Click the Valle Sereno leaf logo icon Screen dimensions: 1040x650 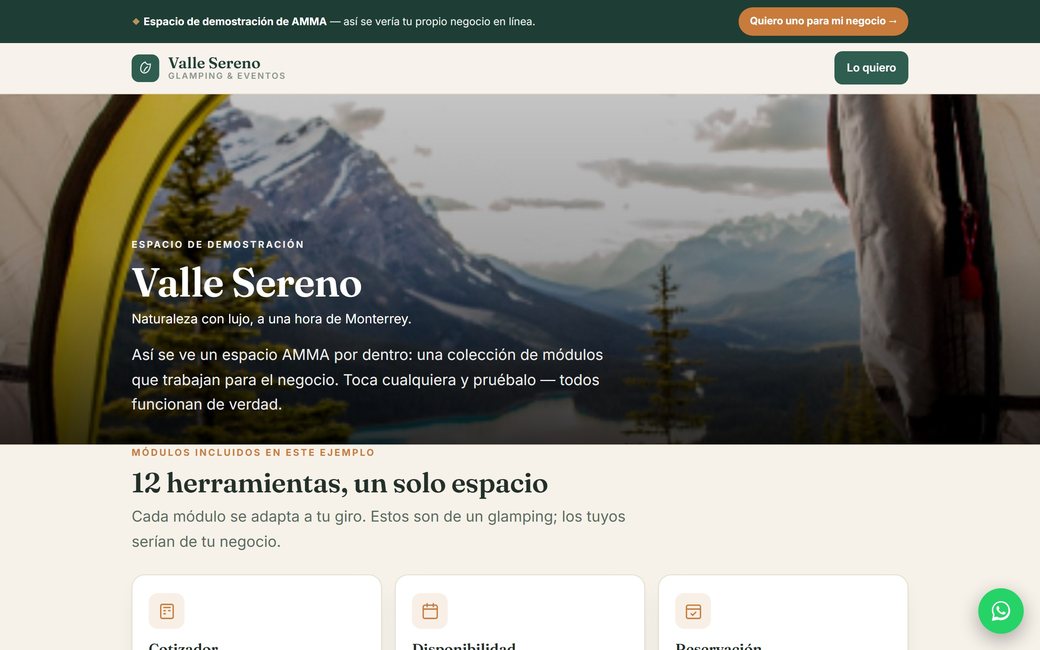[x=145, y=68]
